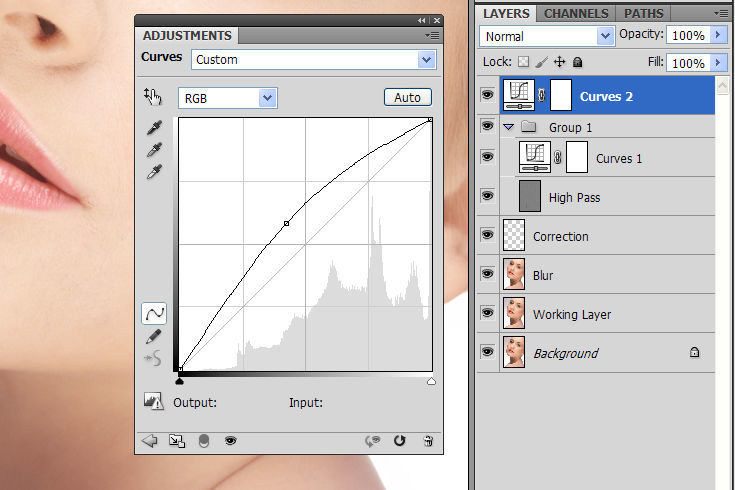Lock layer position icon
This screenshot has height=490, width=735.
tap(559, 62)
